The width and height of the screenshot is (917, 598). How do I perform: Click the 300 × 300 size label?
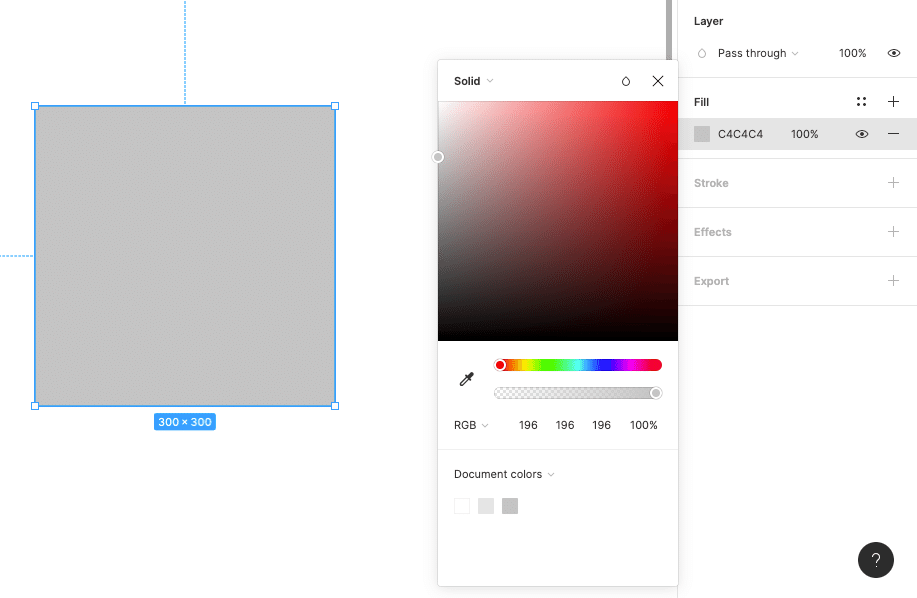[185, 422]
